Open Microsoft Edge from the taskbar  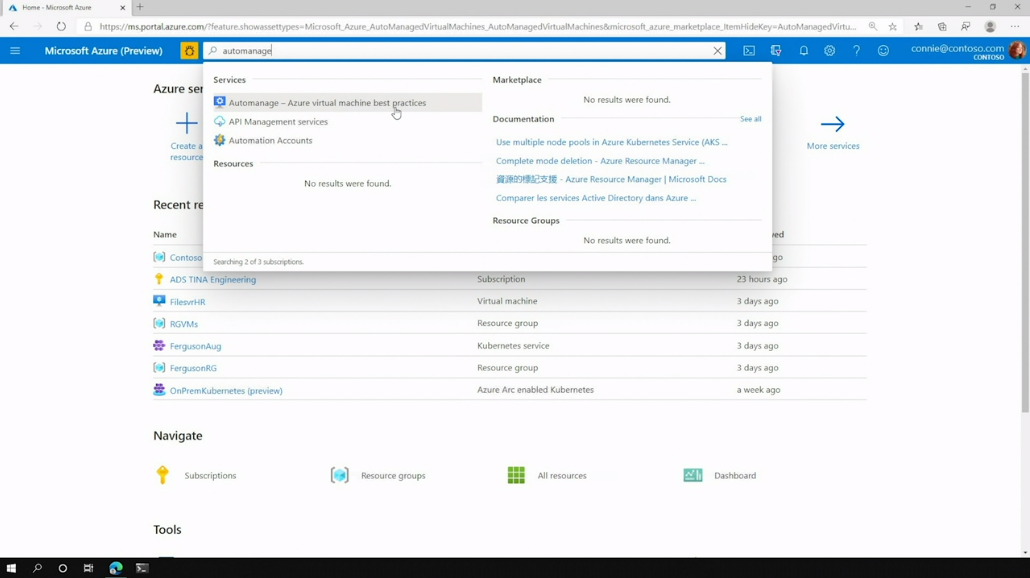click(115, 568)
